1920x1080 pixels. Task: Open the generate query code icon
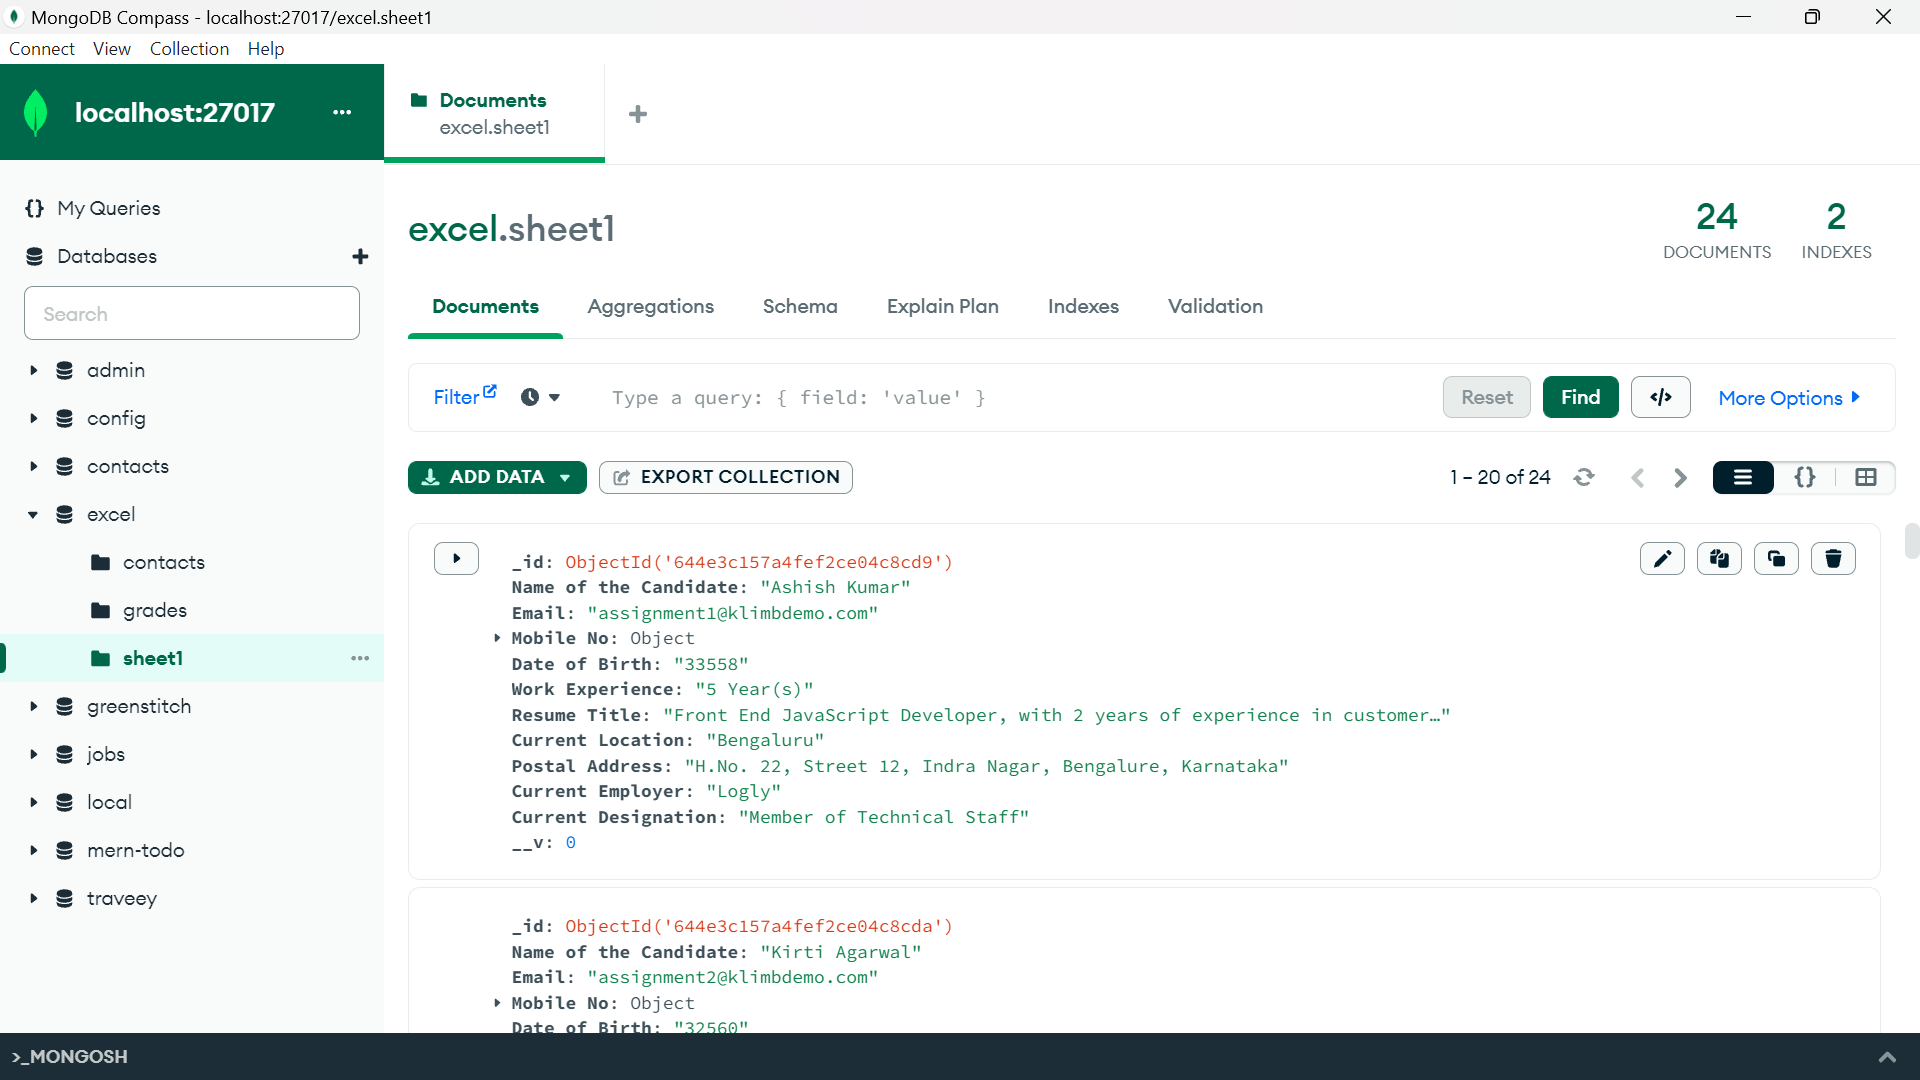1660,397
